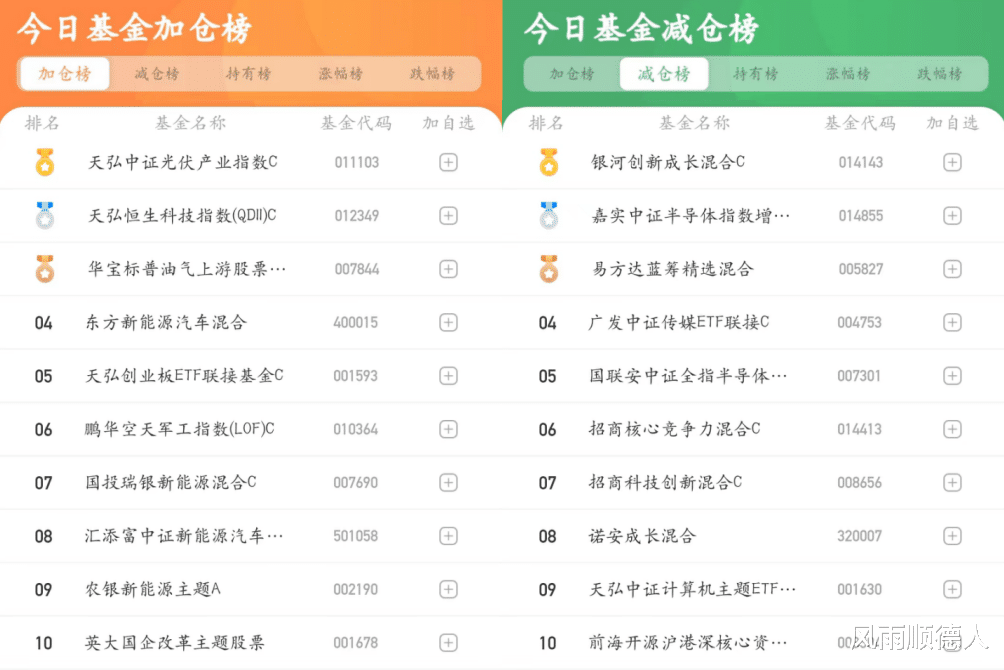
Task: Add 广发中证传媒ETF联接C to watchlist
Action: point(952,322)
